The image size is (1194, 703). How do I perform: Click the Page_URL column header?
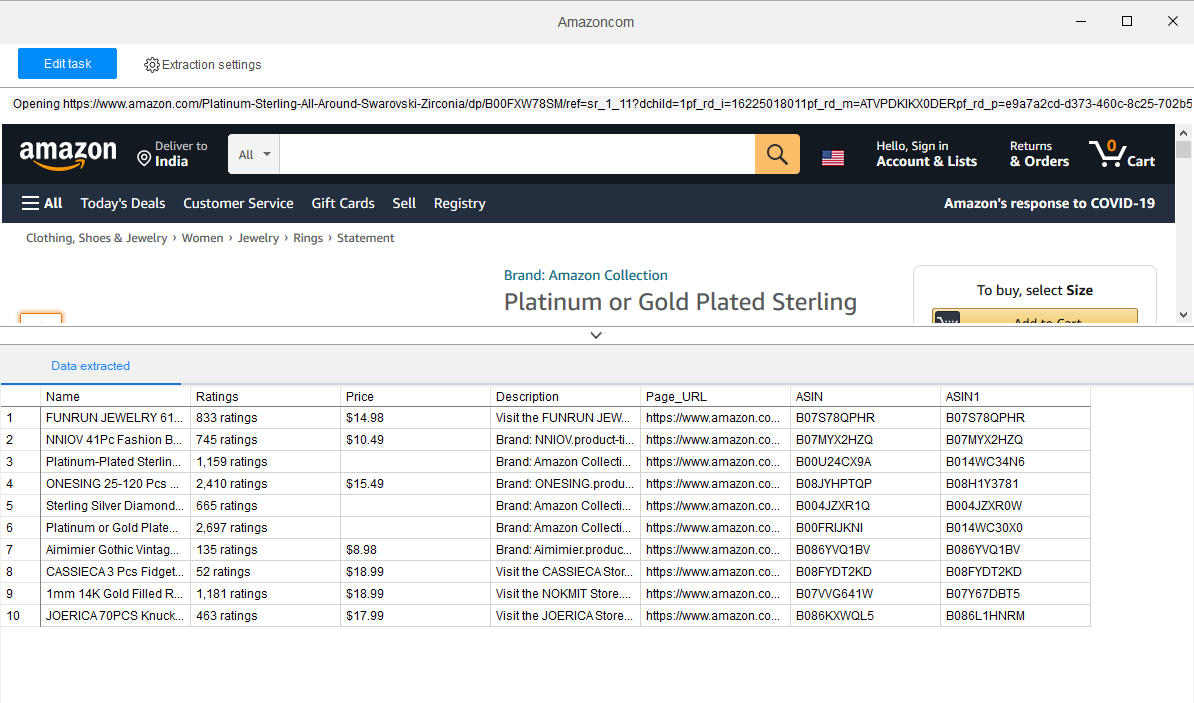pyautogui.click(x=715, y=396)
